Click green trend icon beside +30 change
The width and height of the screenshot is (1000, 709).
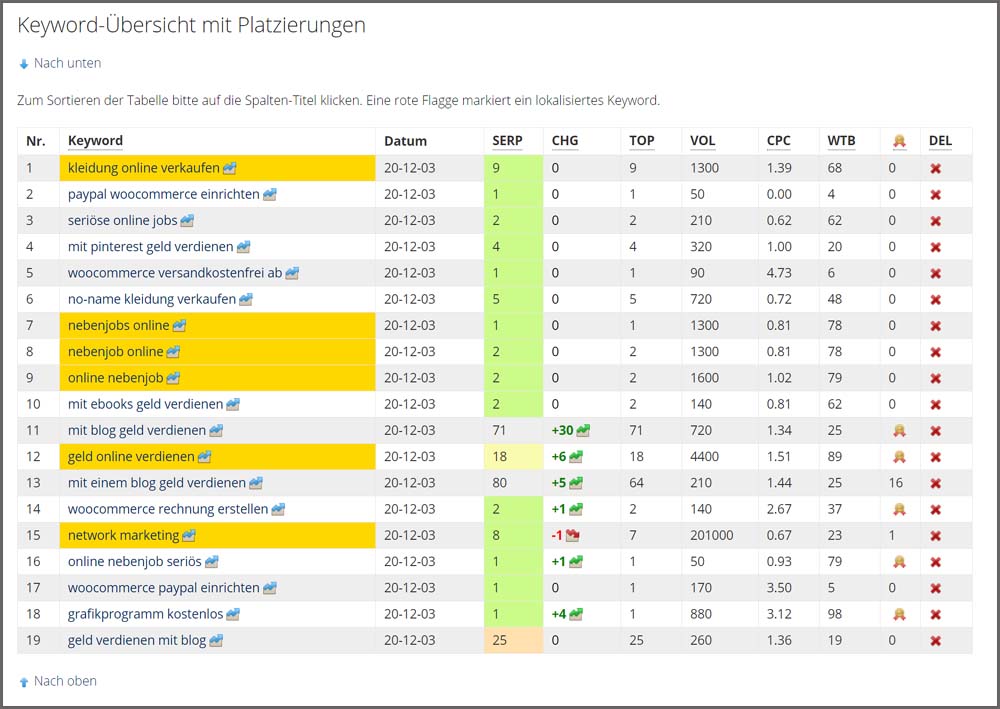583,431
